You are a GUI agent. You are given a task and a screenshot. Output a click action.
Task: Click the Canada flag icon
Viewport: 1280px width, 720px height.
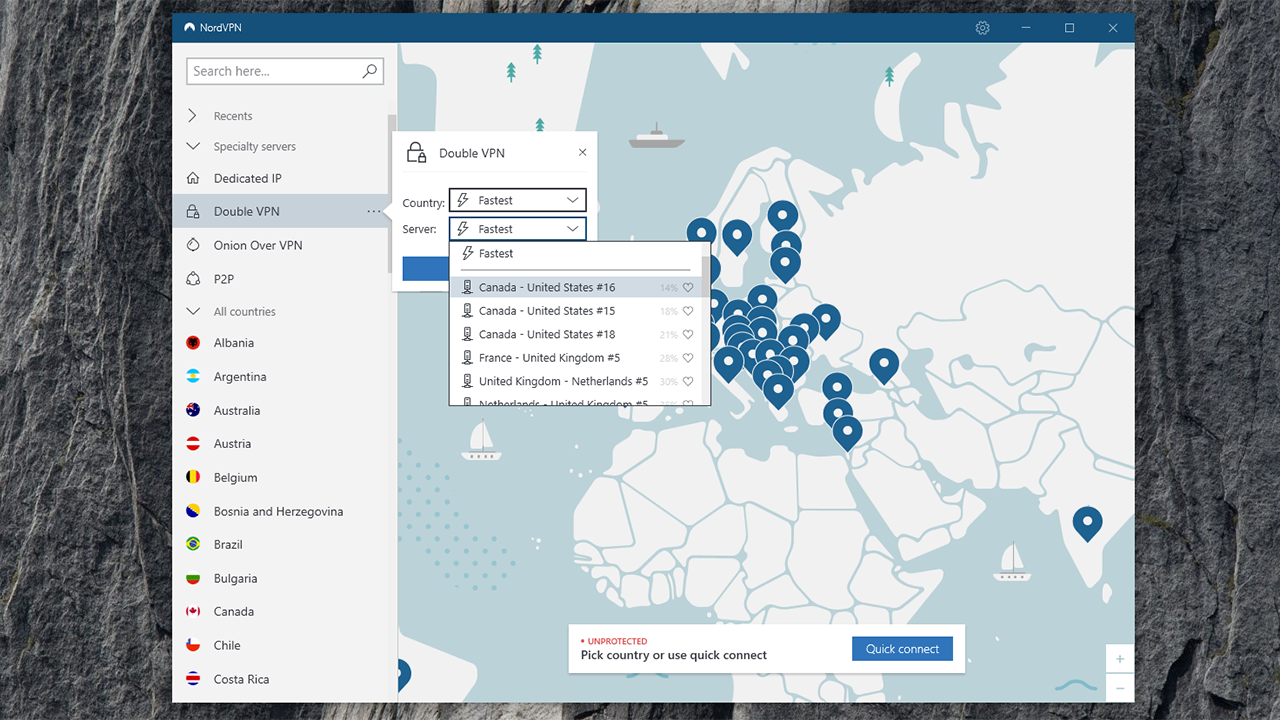[193, 612]
